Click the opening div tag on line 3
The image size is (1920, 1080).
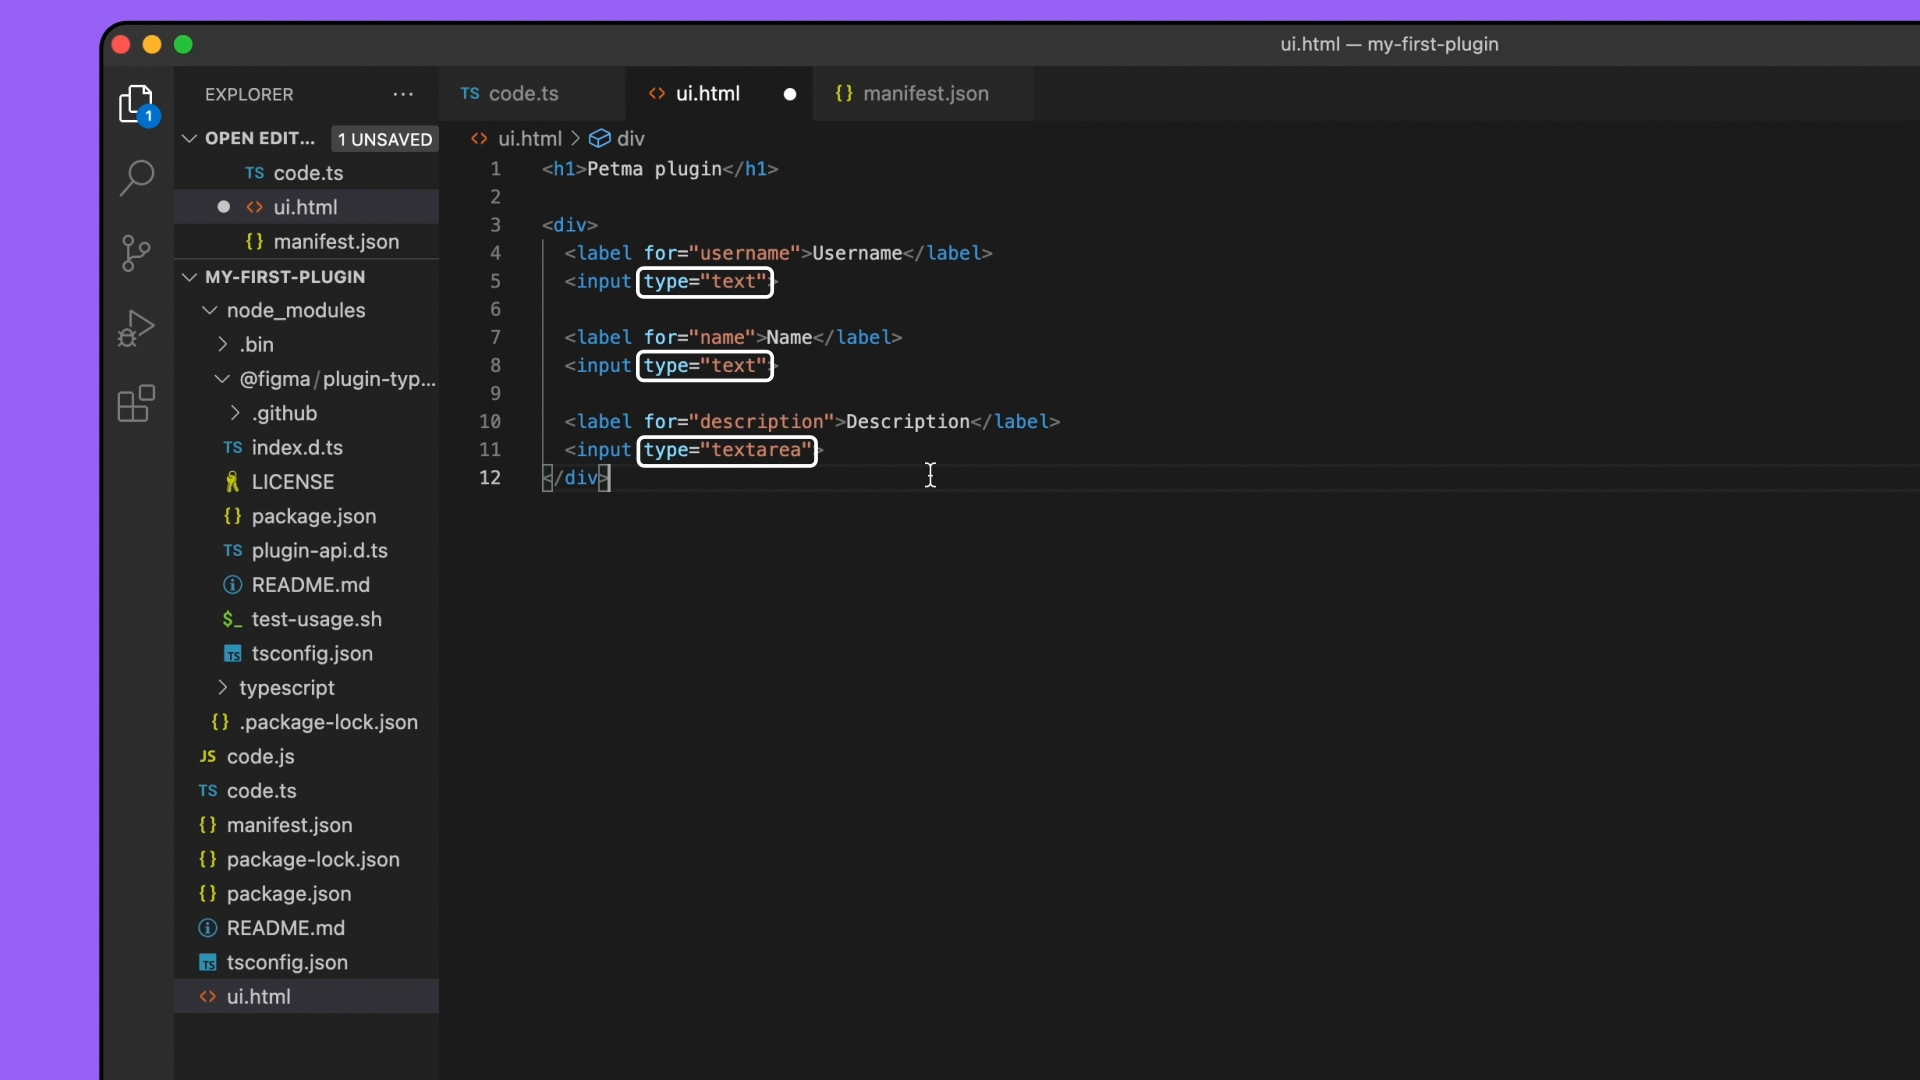coord(570,225)
